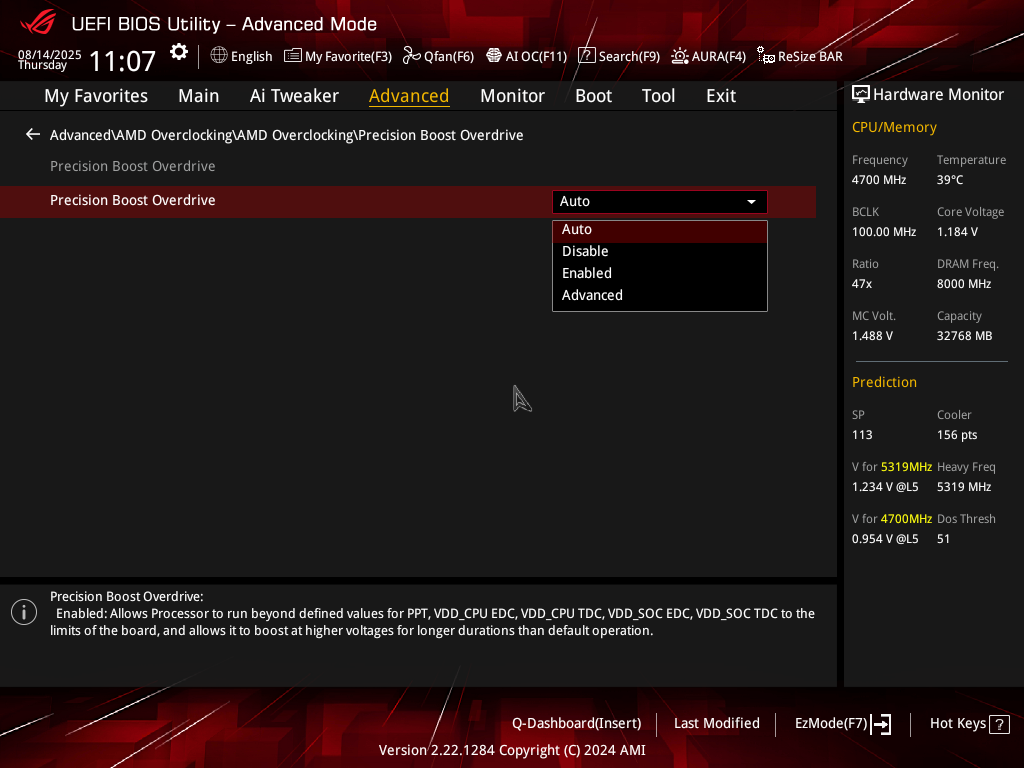The width and height of the screenshot is (1024, 768).
Task: Click the SP value 113
Action: (862, 435)
